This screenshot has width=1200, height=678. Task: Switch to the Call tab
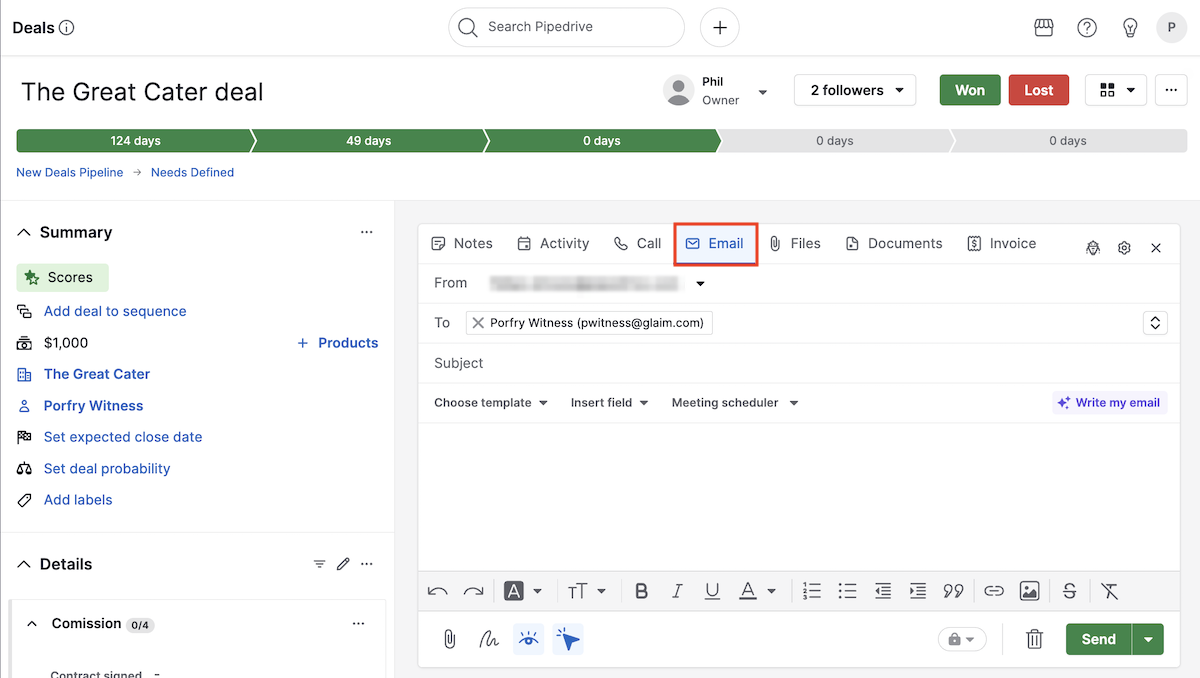click(x=637, y=244)
